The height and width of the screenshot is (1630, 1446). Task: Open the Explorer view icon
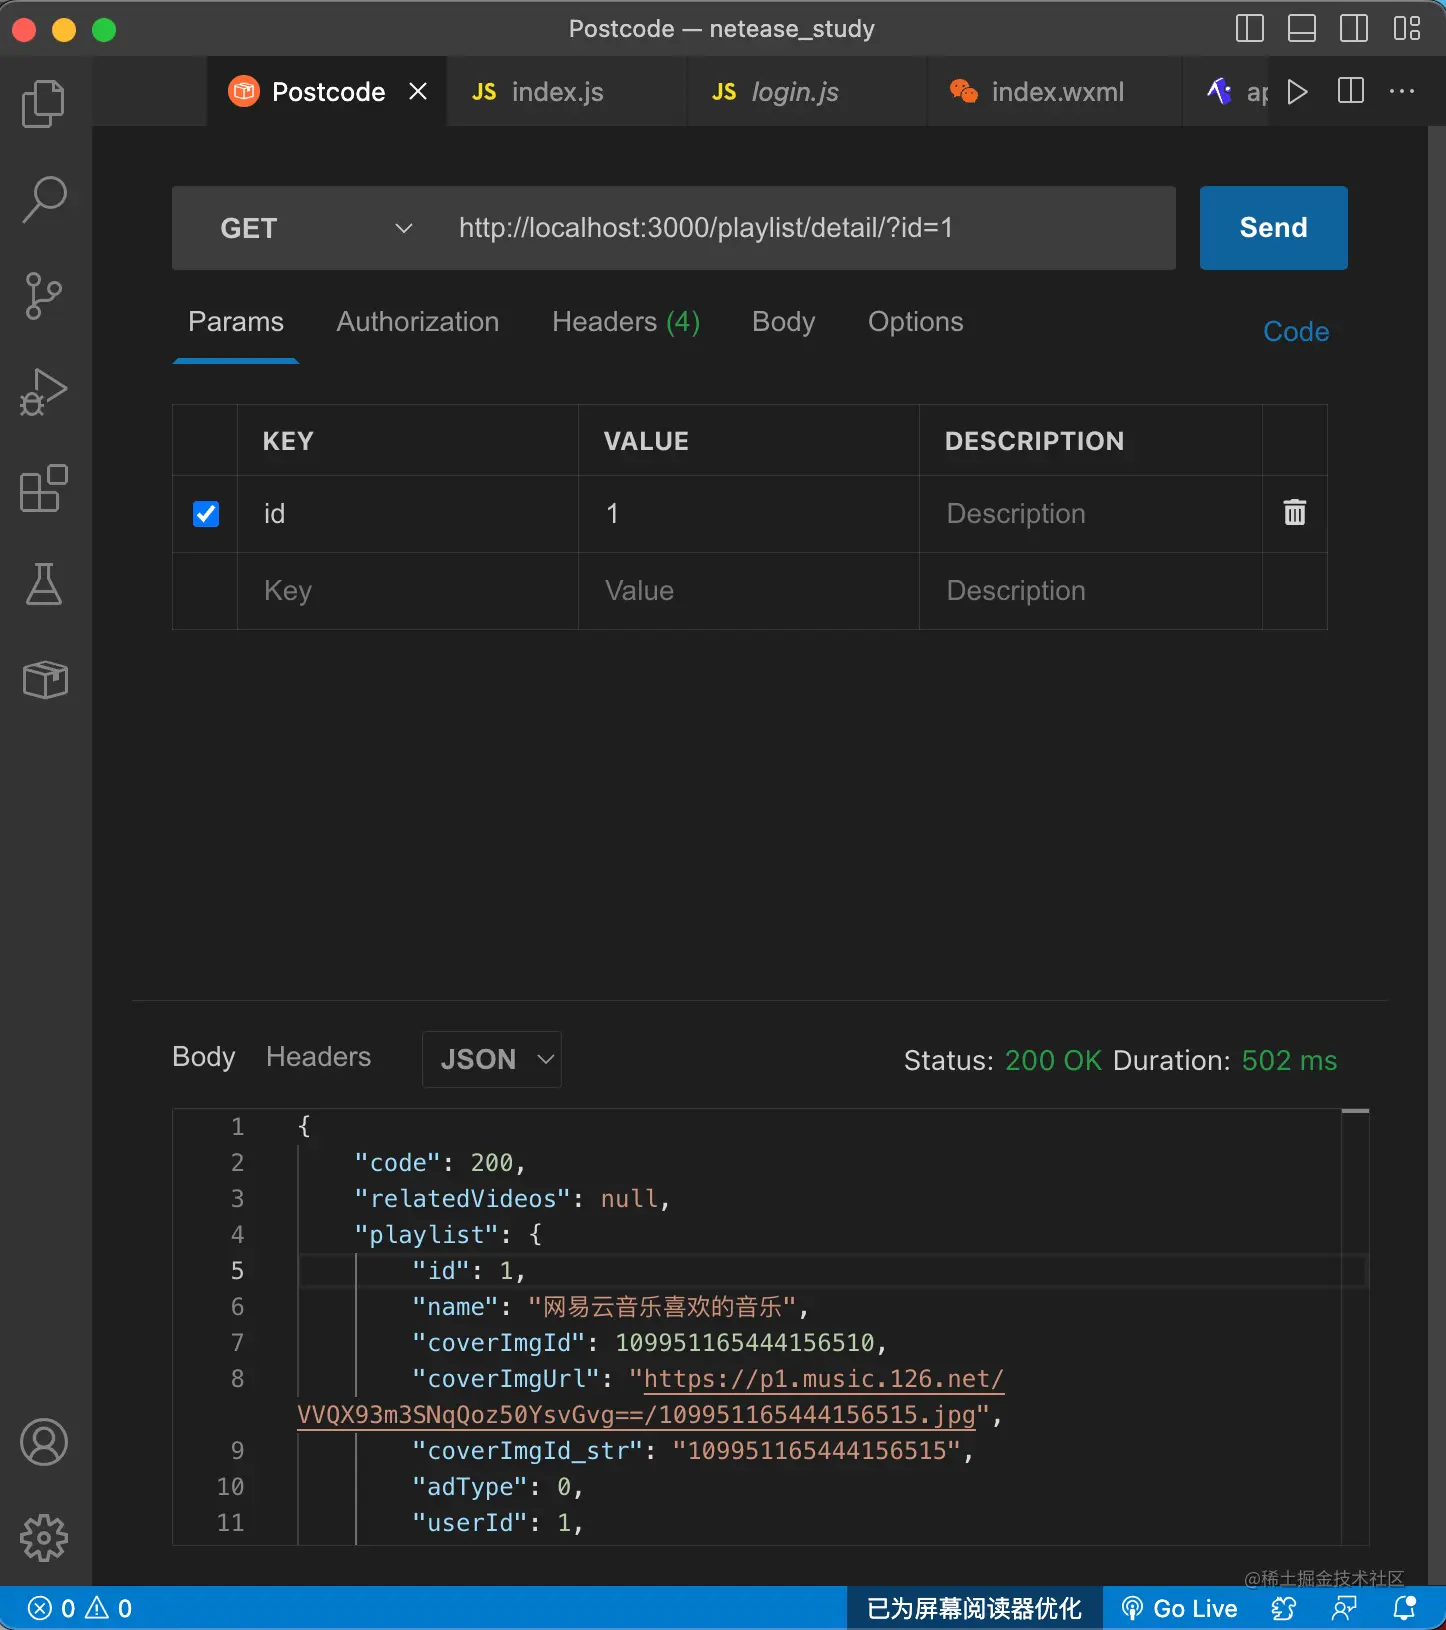tap(44, 104)
